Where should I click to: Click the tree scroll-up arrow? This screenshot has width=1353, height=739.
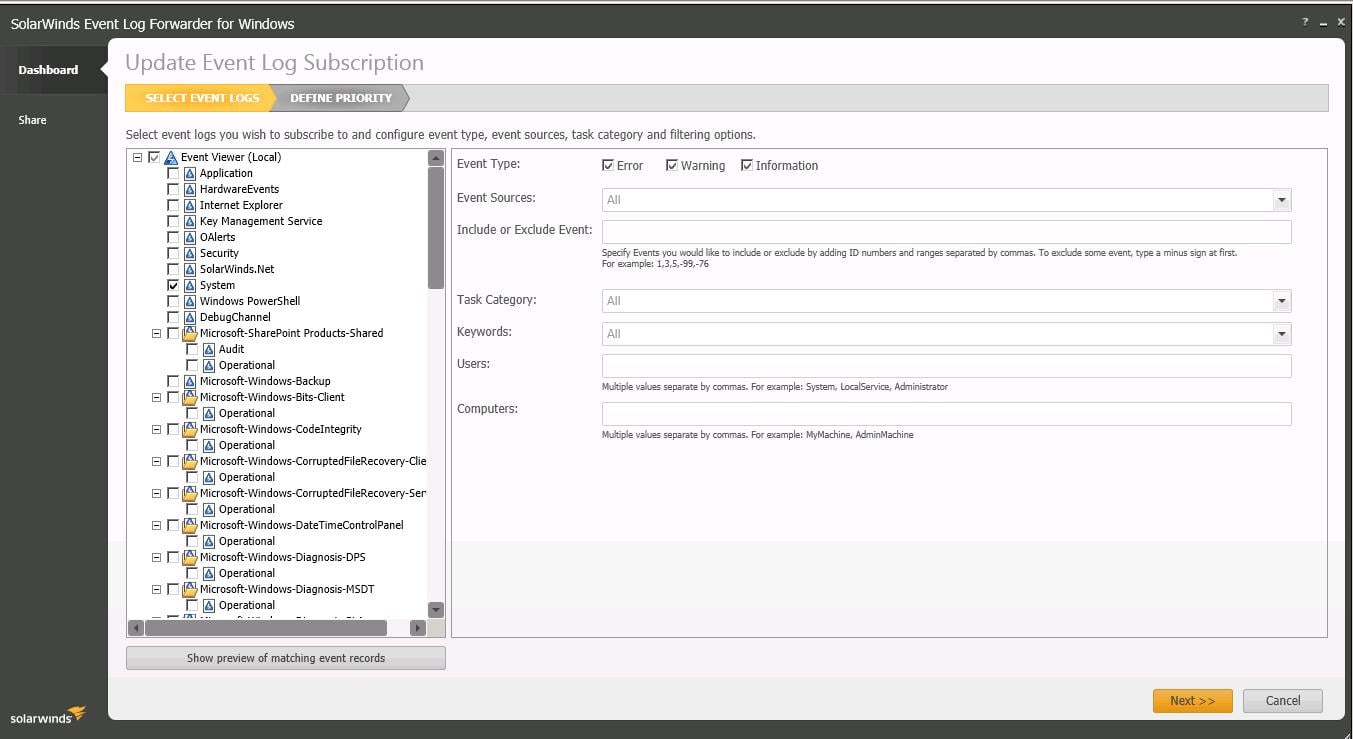click(x=436, y=158)
